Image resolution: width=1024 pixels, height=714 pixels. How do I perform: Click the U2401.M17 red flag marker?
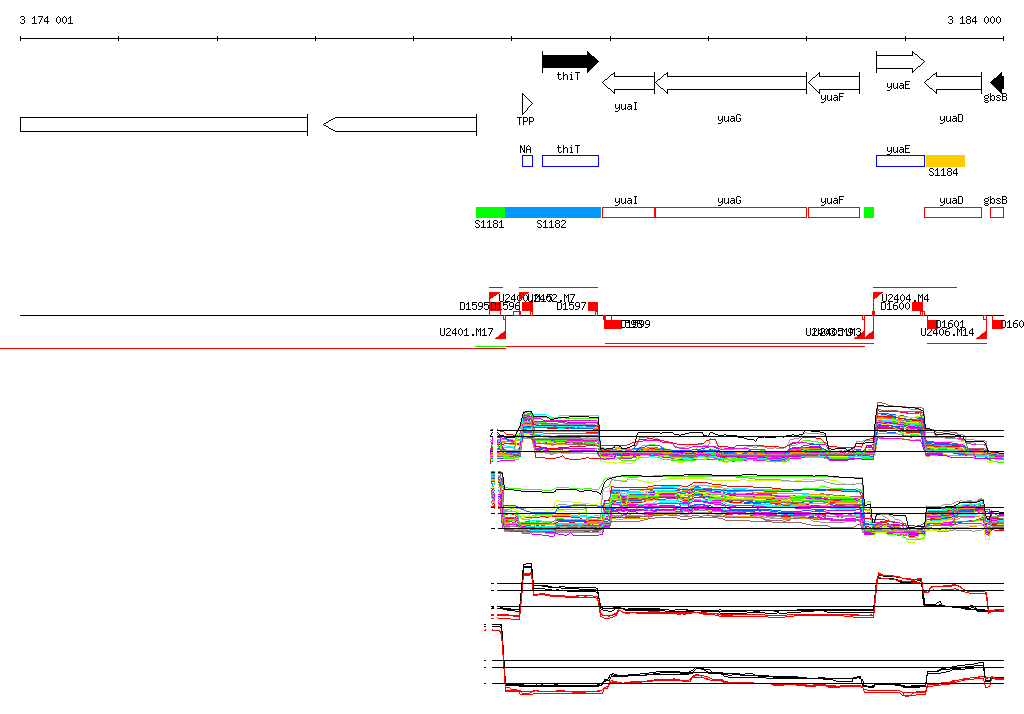point(501,334)
